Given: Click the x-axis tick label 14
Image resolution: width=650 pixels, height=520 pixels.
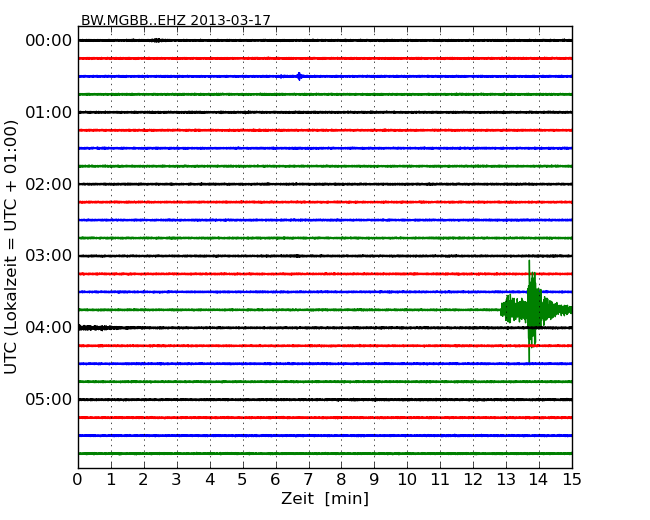Looking at the screenshot, I should pyautogui.click(x=538, y=480).
